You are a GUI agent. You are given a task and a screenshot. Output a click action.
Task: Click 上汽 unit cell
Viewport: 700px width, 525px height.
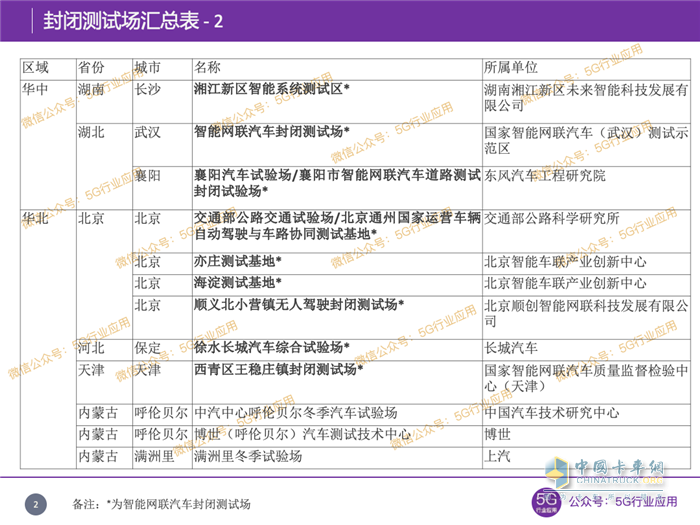point(587,458)
